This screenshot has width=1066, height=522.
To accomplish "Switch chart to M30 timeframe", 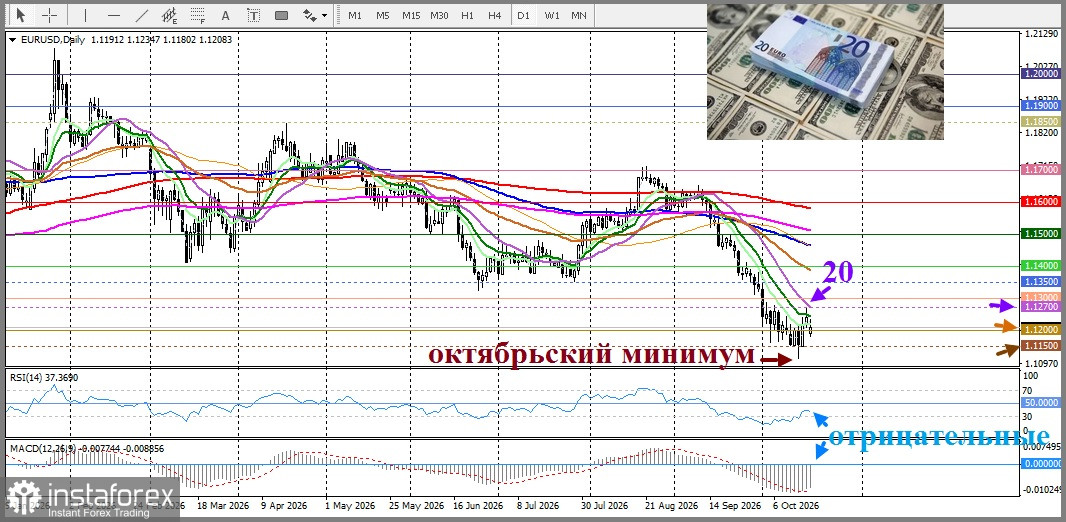I will click(x=439, y=15).
